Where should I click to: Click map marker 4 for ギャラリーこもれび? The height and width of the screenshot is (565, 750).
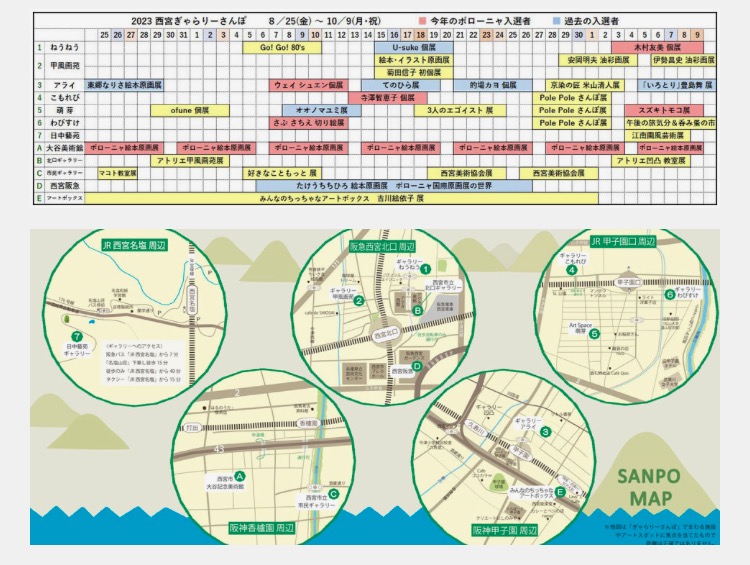[572, 269]
